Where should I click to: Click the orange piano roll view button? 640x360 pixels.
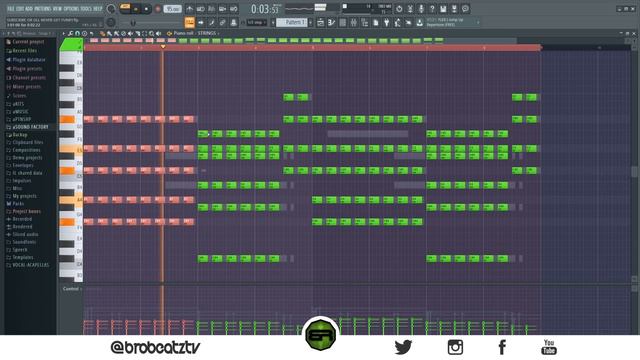coord(190,22)
